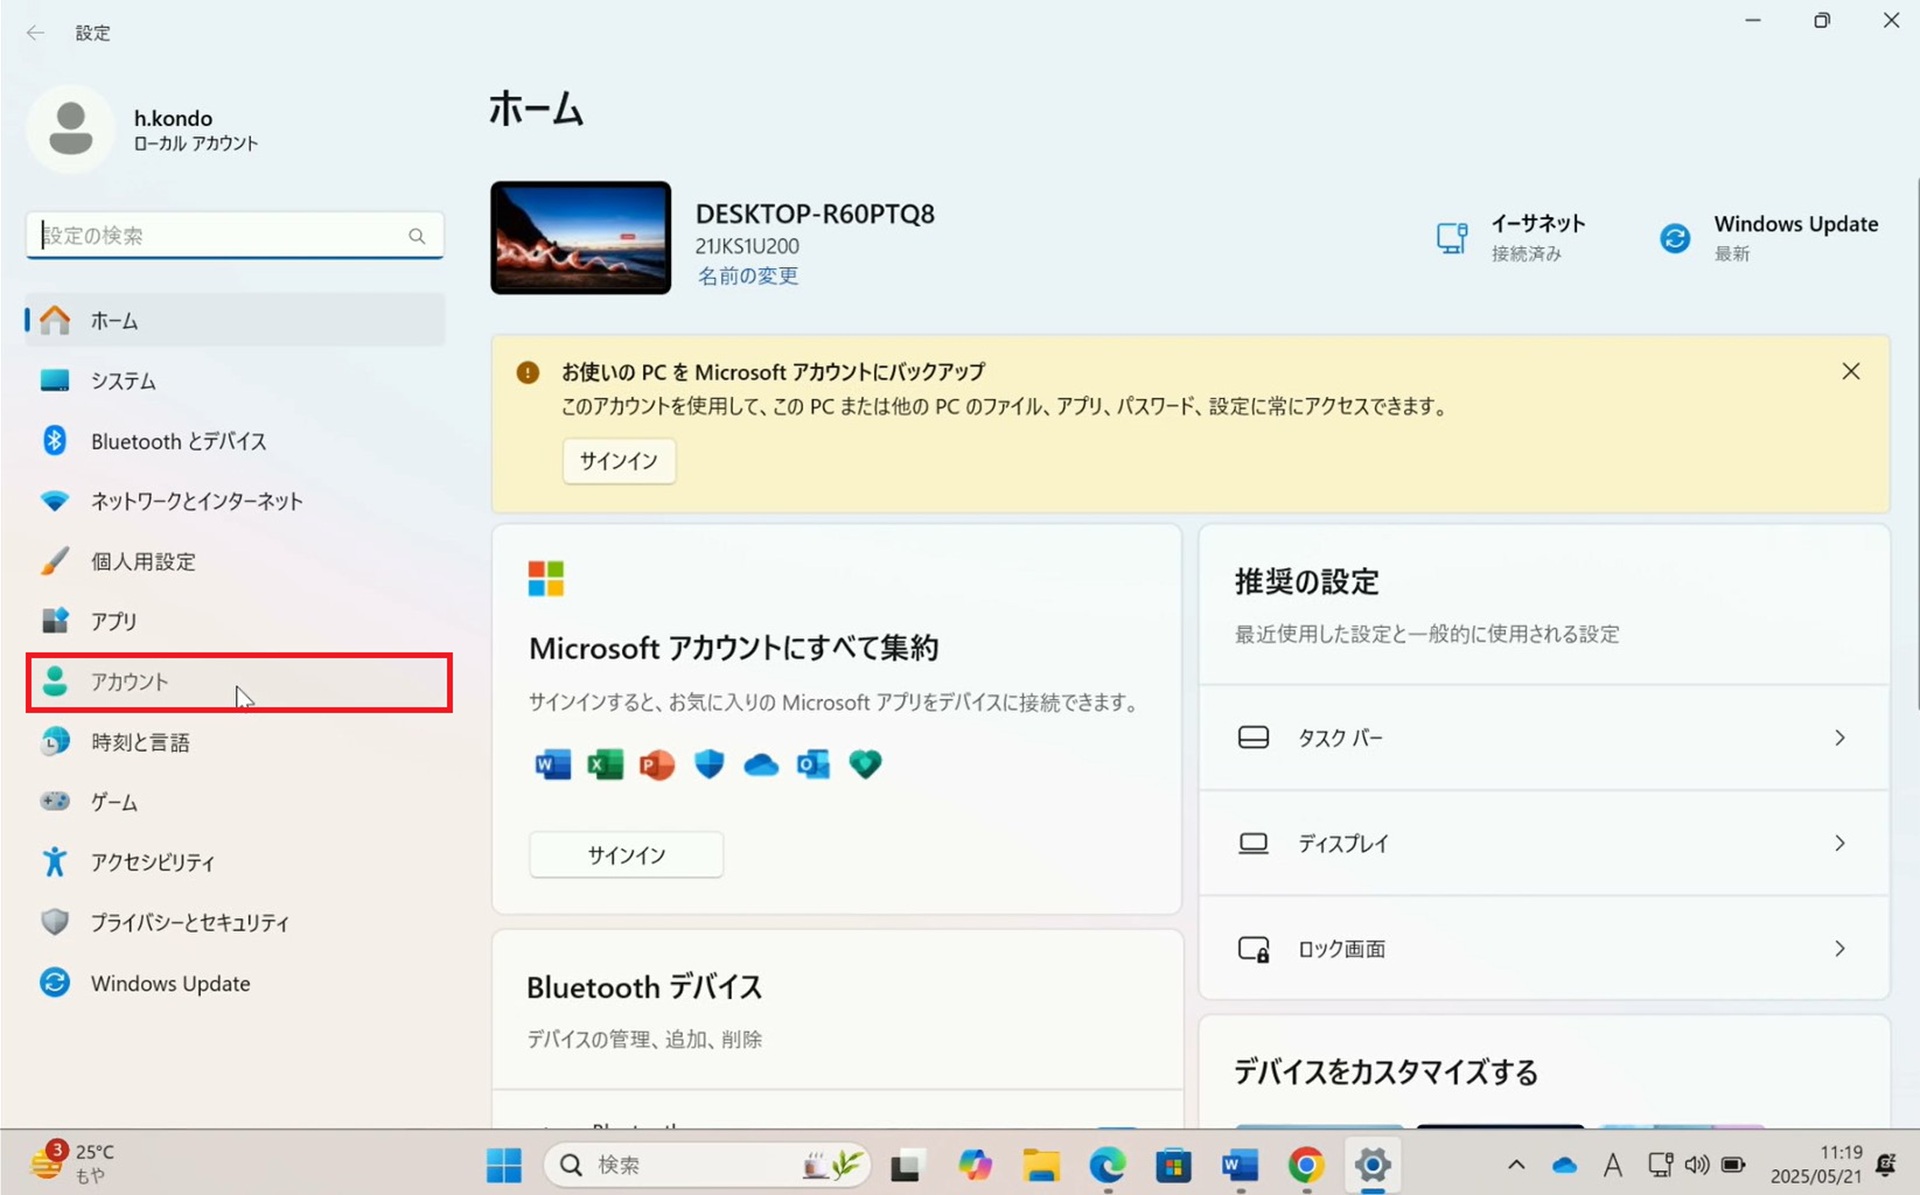This screenshot has width=1920, height=1195.
Task: Open ゲーム settings in sidebar
Action: (235, 802)
